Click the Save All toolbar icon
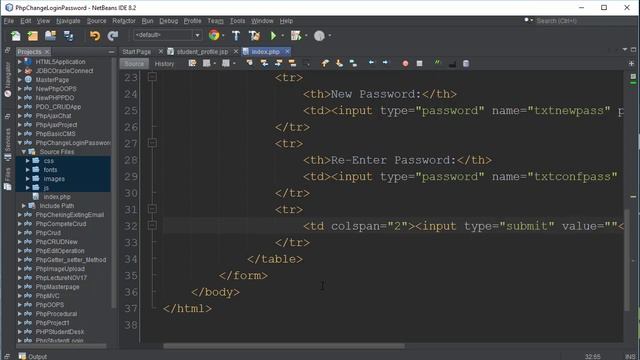This screenshot has width=640, height=360. [68, 36]
